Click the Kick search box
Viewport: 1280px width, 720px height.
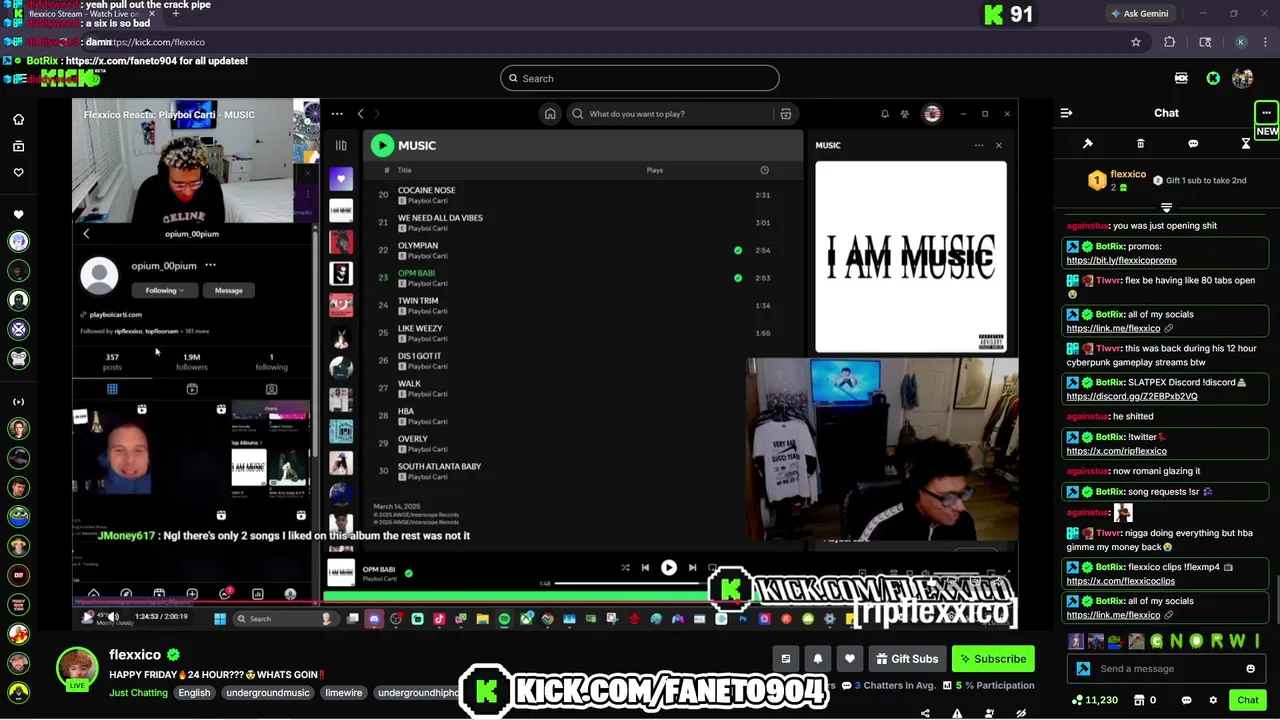point(640,78)
